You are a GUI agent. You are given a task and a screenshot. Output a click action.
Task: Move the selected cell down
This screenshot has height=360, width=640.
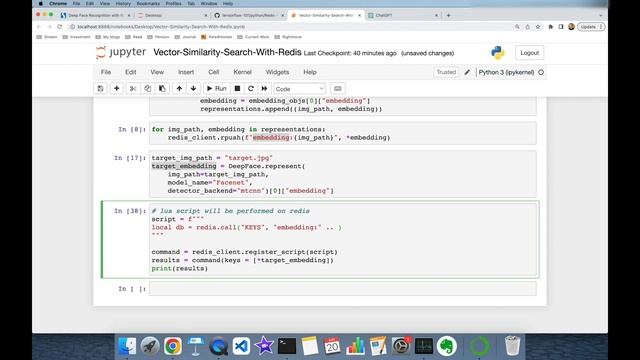click(x=193, y=89)
